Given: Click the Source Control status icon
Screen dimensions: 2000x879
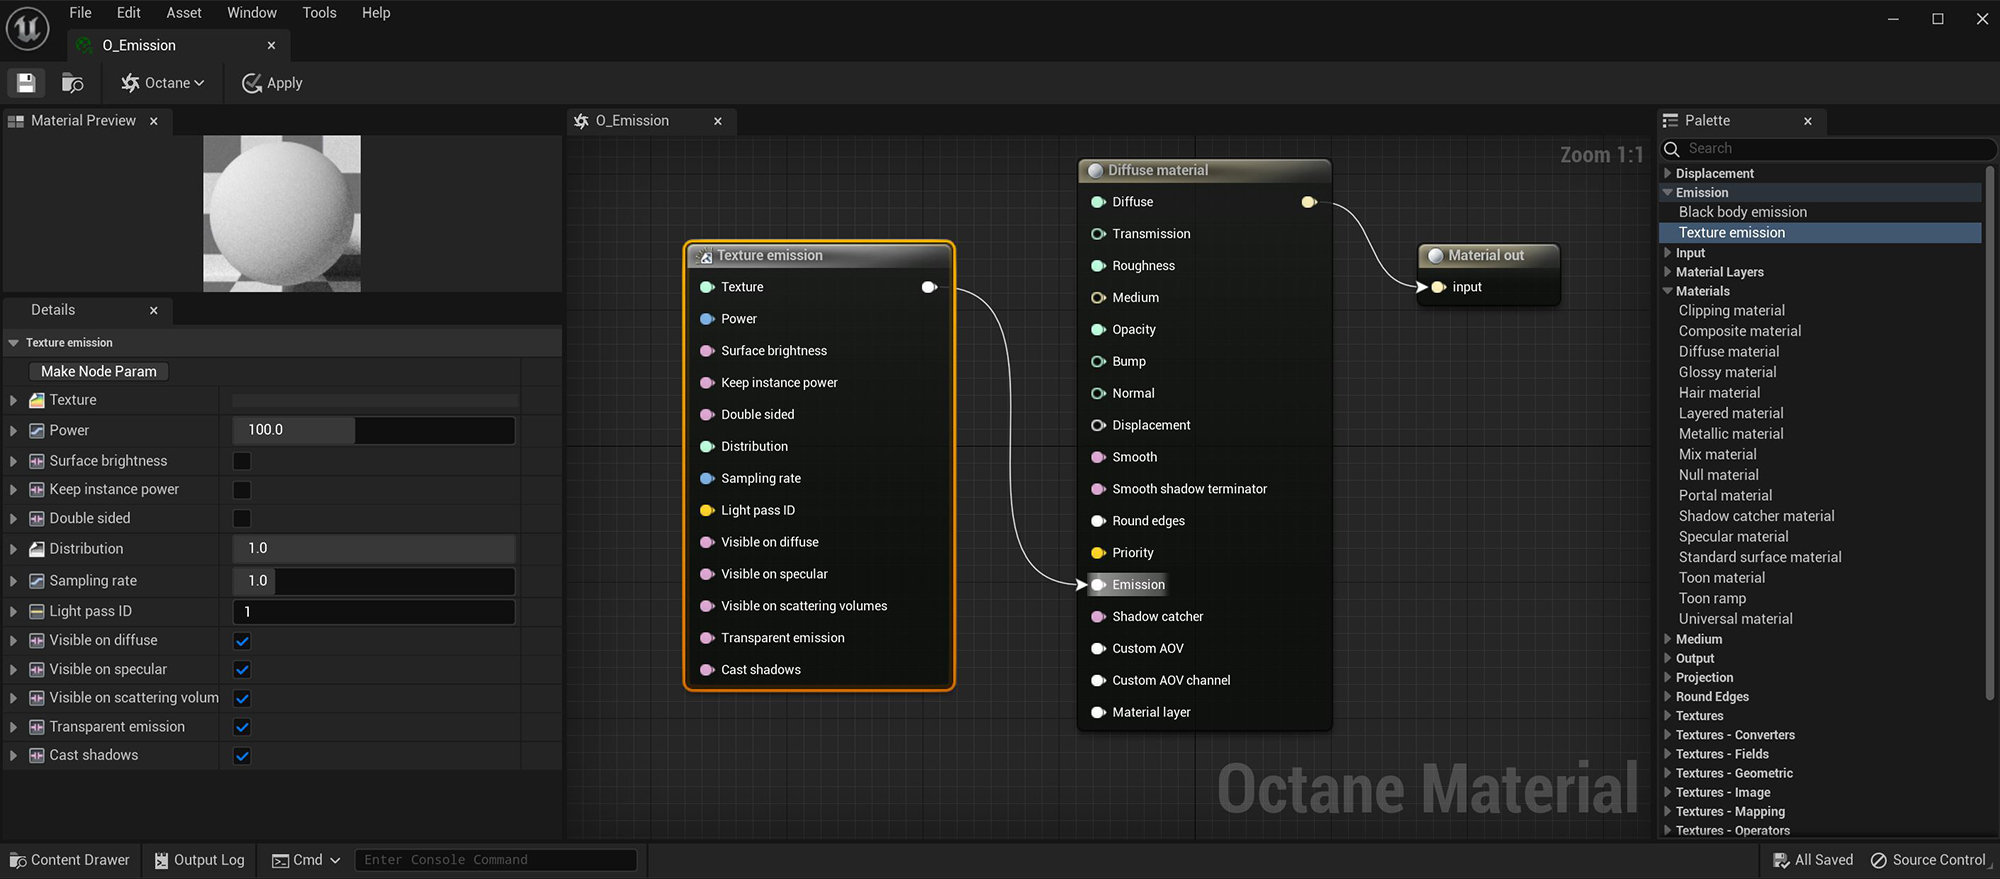Looking at the screenshot, I should [1878, 860].
